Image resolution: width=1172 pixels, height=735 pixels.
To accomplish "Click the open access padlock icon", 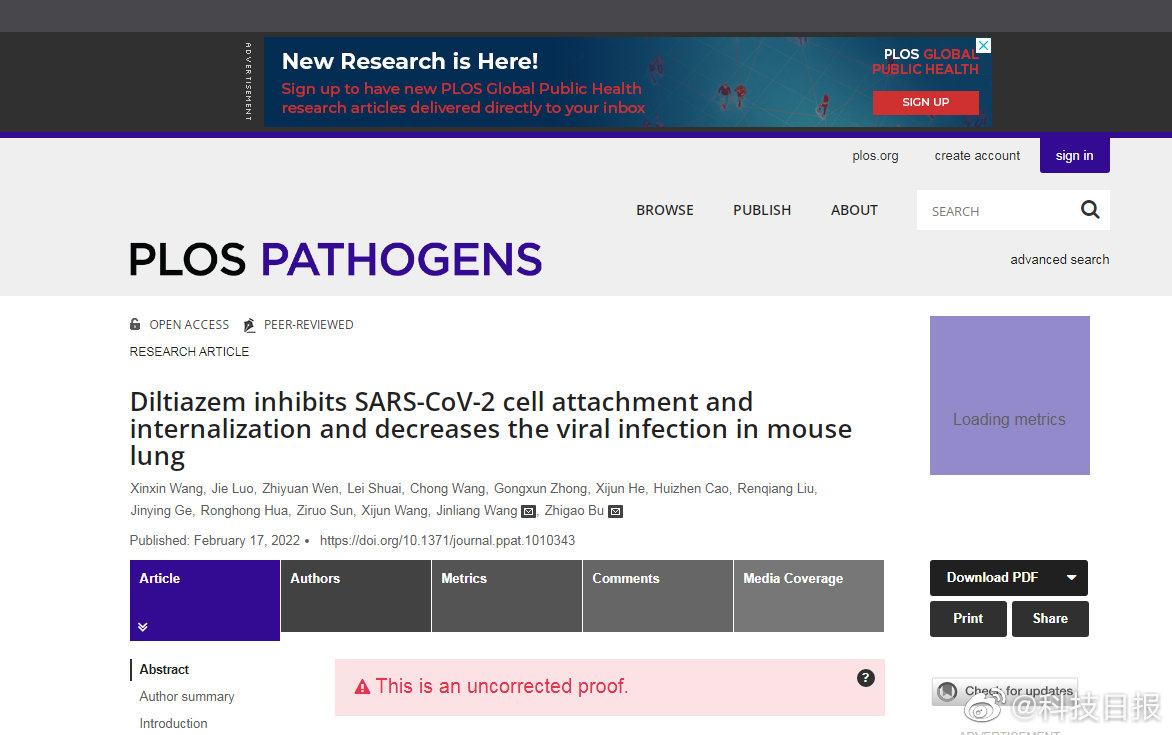I will pos(135,324).
